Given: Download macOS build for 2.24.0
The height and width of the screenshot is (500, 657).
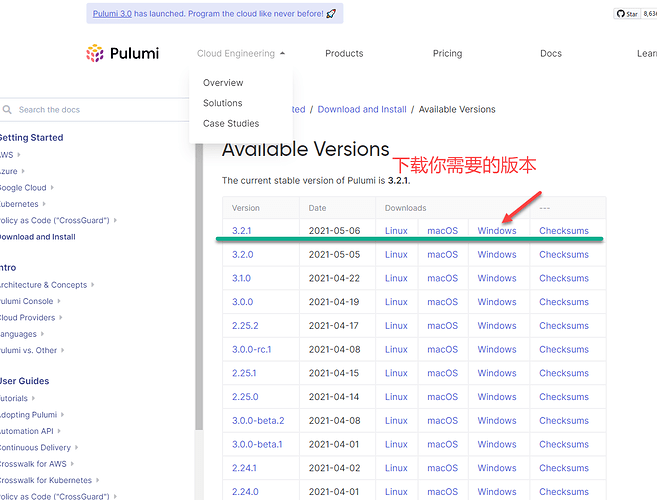Looking at the screenshot, I should tap(442, 492).
